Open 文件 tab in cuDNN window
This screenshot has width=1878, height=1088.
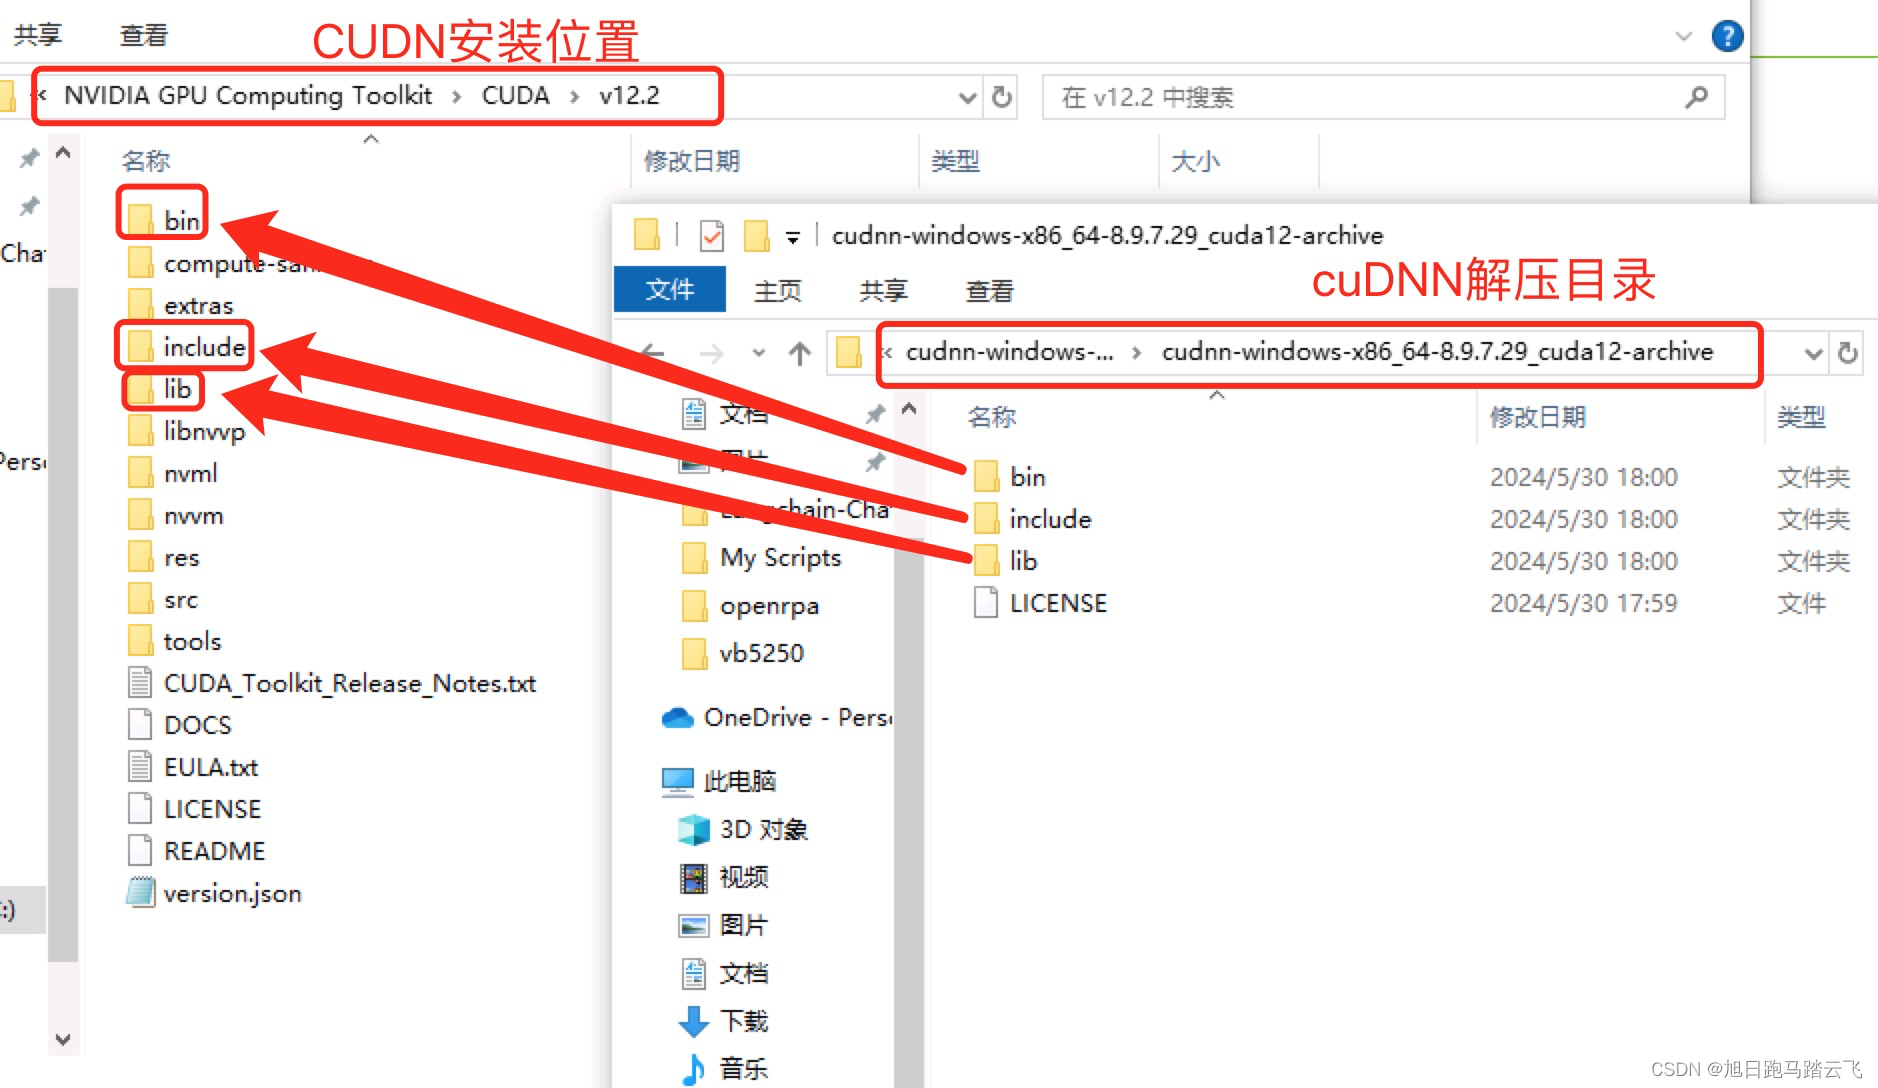click(669, 290)
